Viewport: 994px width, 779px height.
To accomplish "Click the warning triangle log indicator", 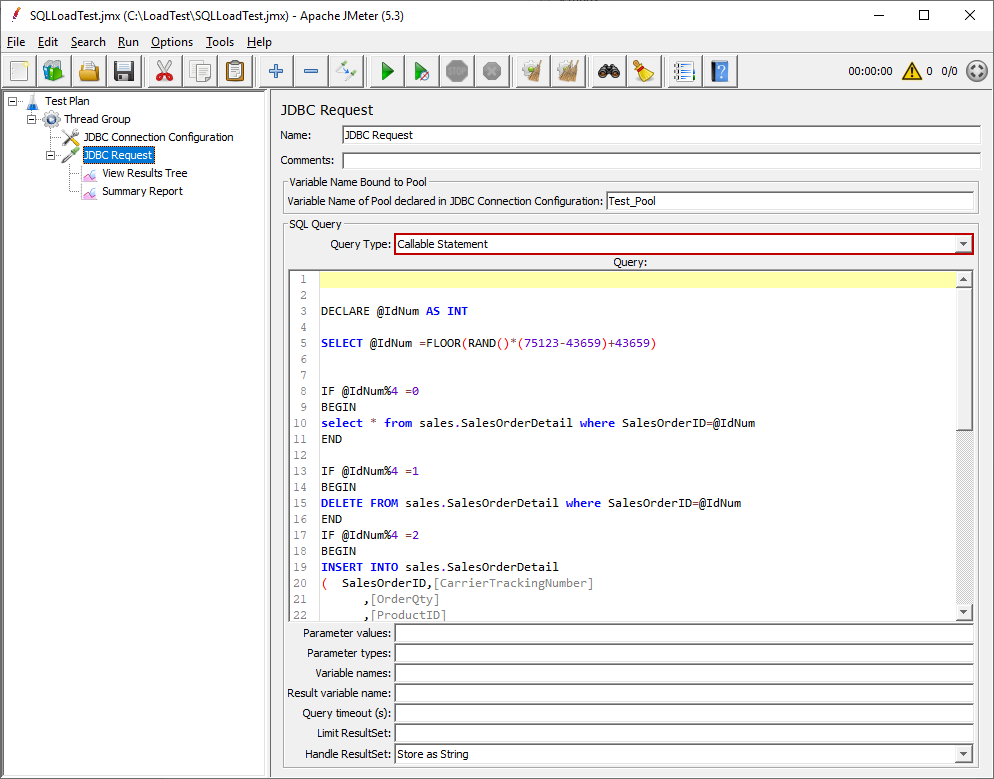I will [911, 71].
